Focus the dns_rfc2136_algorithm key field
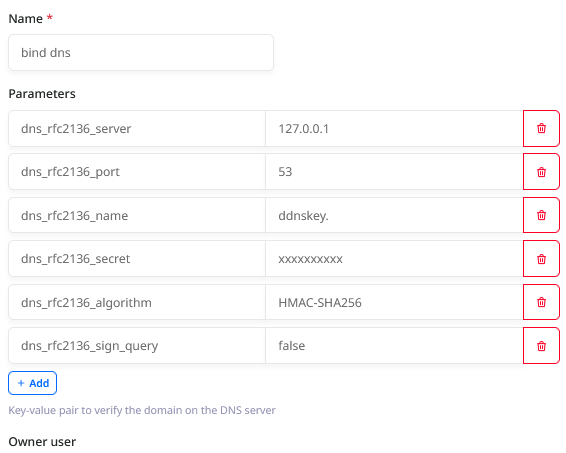 tap(137, 302)
